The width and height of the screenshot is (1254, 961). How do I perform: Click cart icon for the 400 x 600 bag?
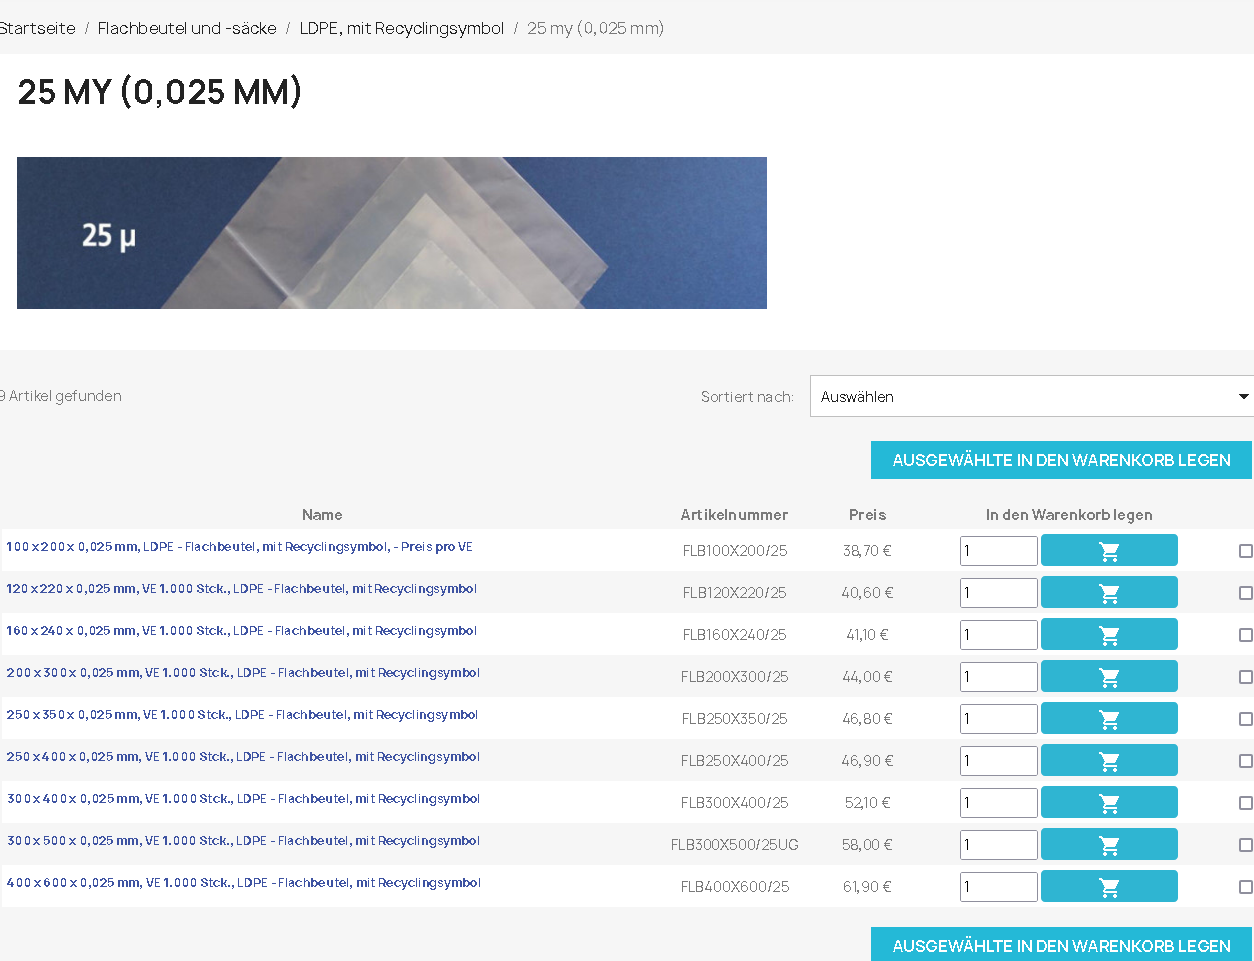1108,887
